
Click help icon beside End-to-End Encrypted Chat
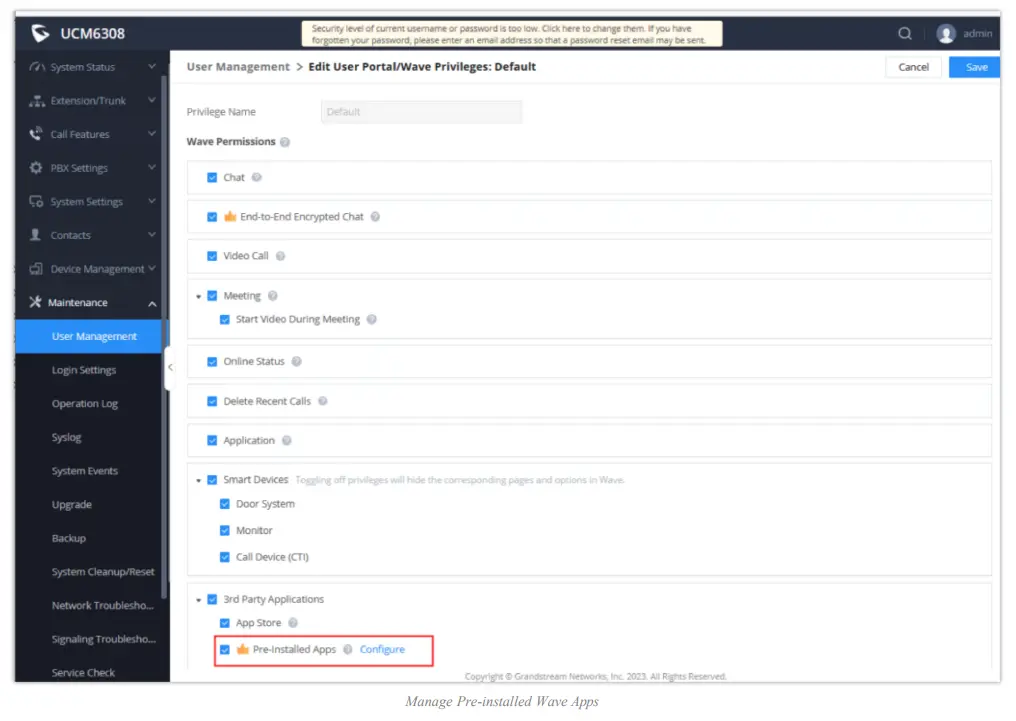pos(375,217)
